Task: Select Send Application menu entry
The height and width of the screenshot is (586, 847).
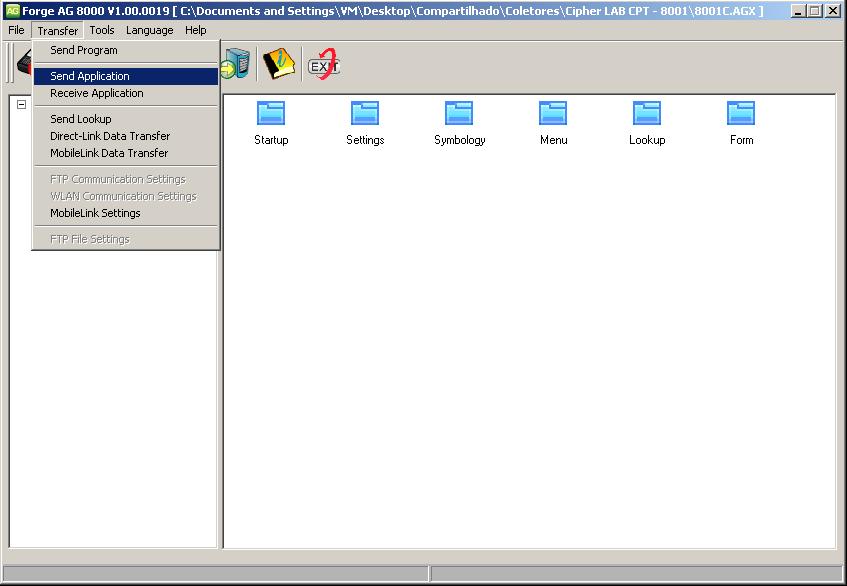Action: click(126, 76)
